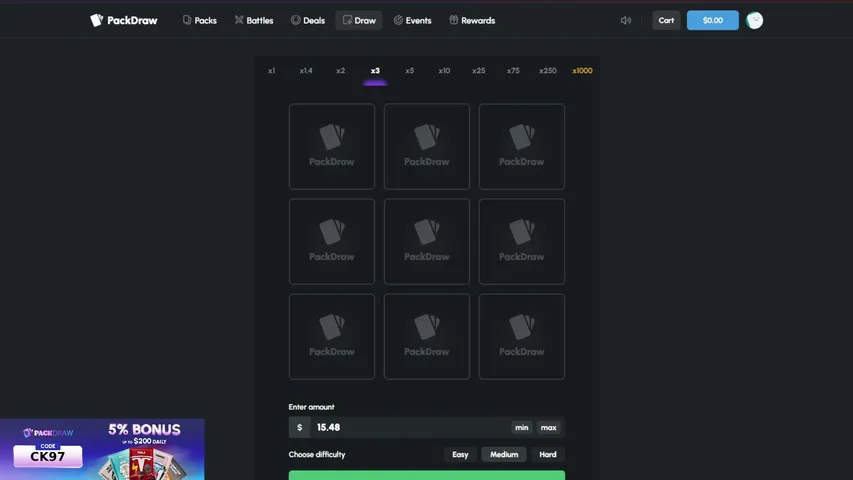The image size is (853, 480).
Task: Flip the center PackDraw card
Action: (x=426, y=241)
